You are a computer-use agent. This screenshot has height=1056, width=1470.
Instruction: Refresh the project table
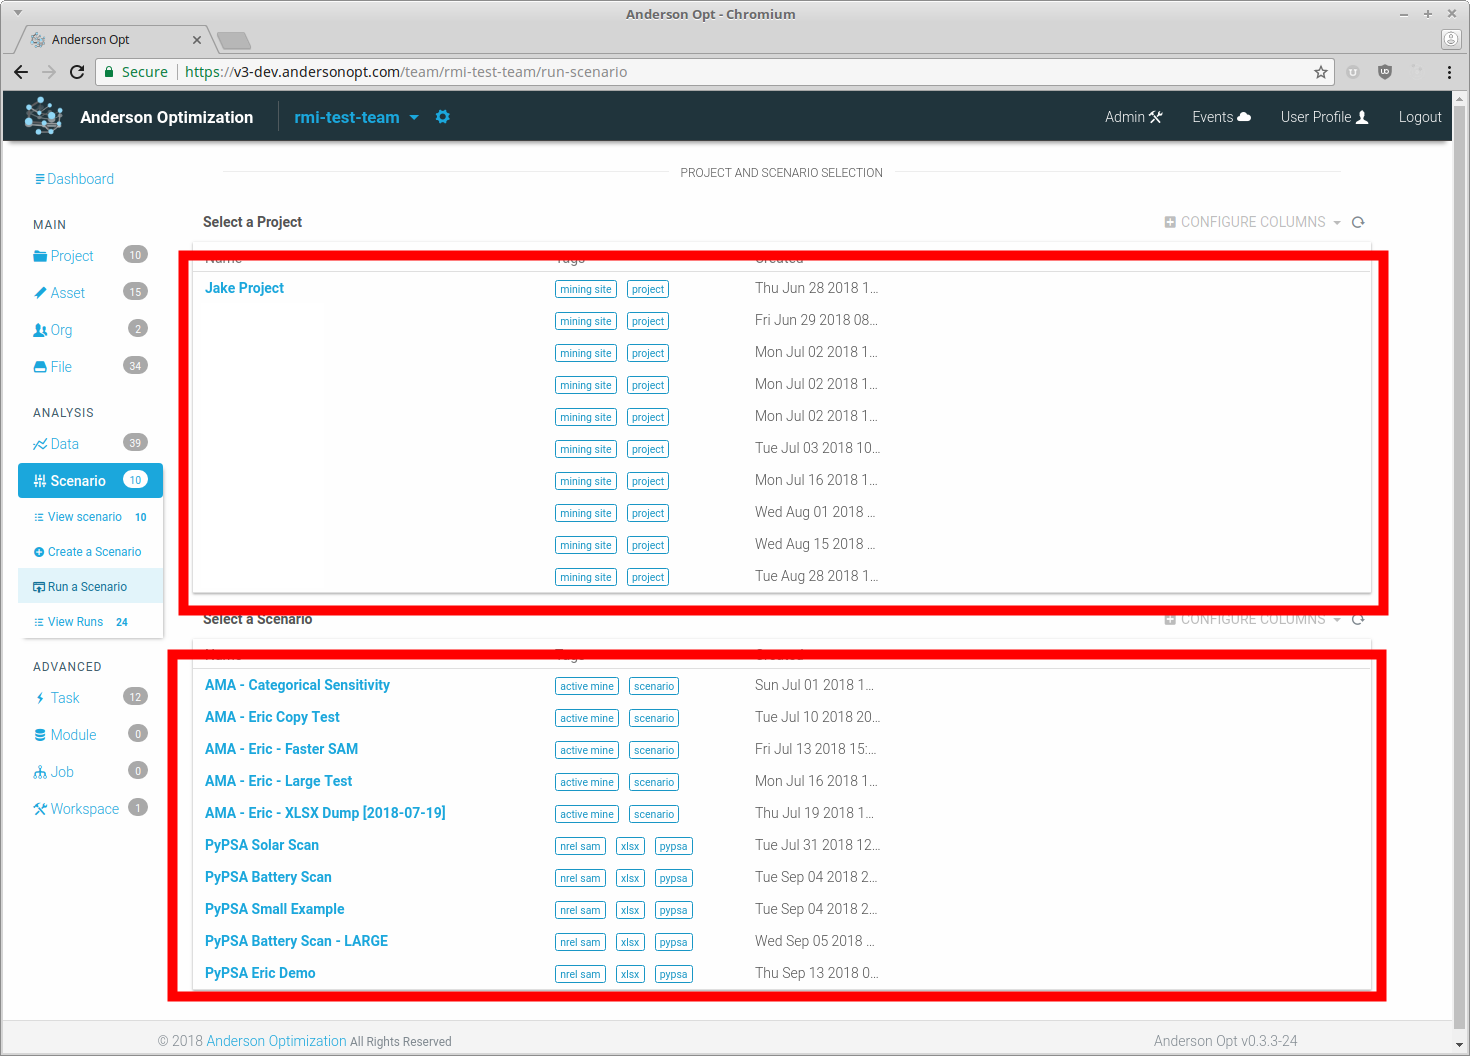(x=1358, y=222)
